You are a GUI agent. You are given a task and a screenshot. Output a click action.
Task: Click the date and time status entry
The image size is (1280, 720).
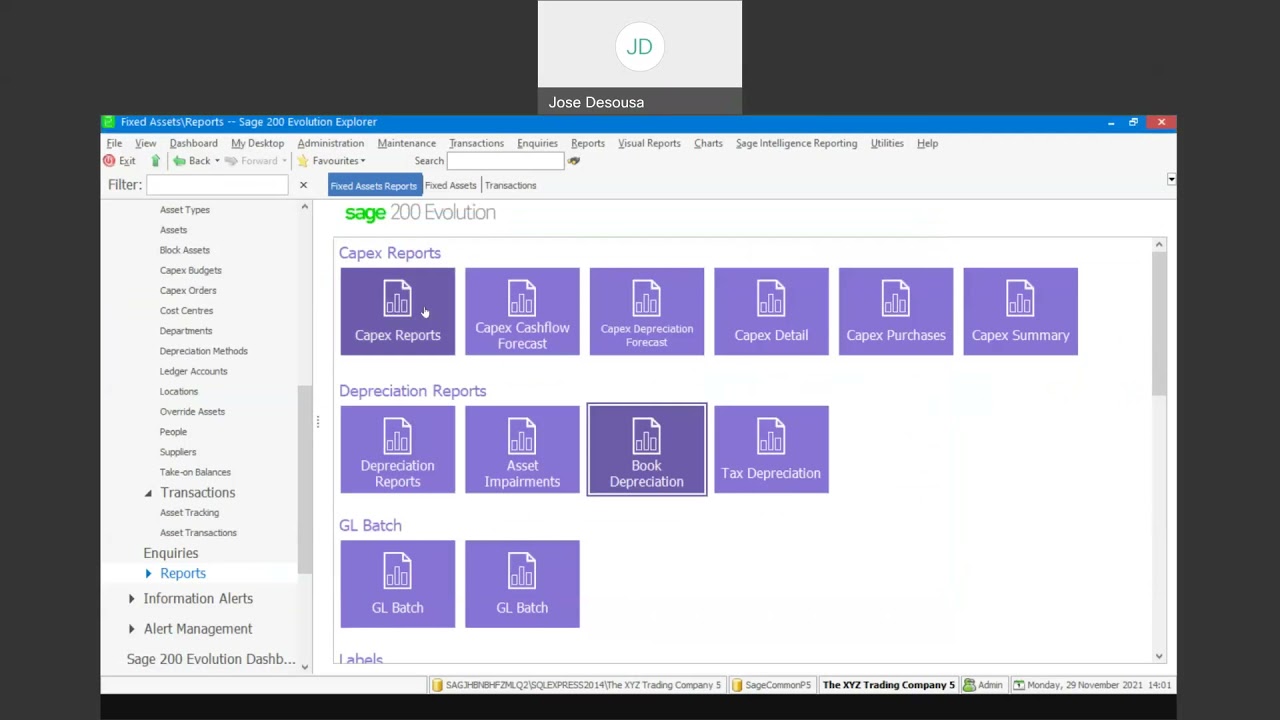coord(1091,685)
